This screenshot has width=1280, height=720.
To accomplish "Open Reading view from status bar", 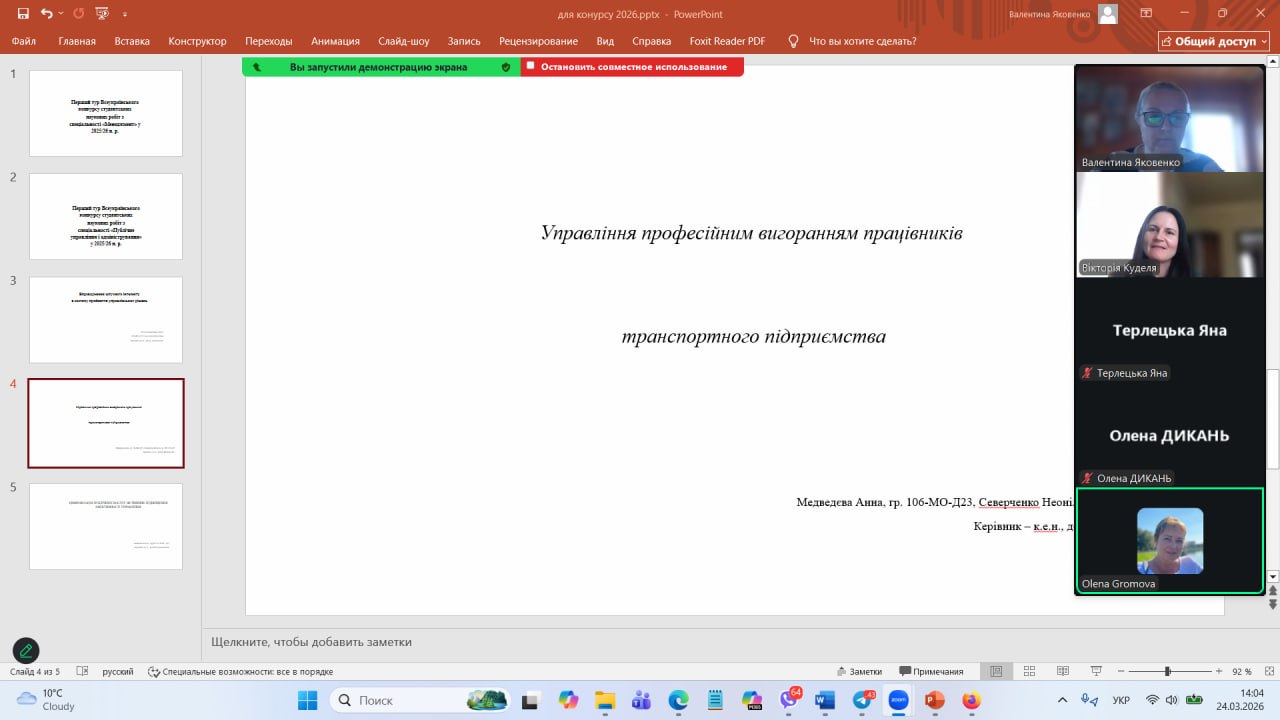I will click(1064, 671).
